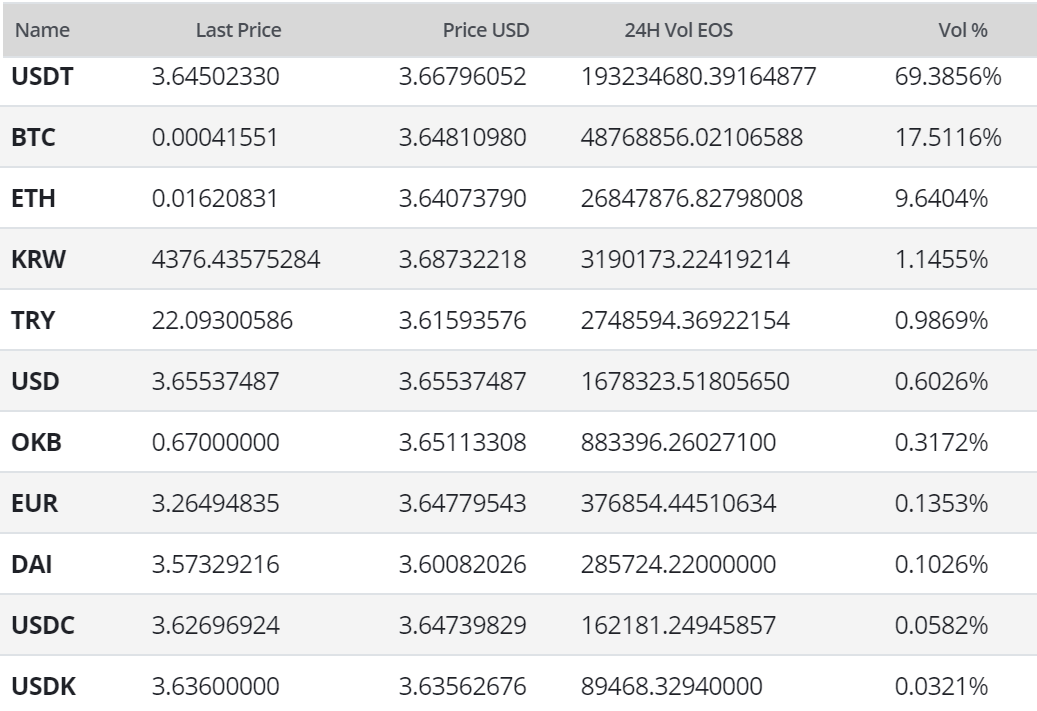Select the DAI row name

point(32,565)
